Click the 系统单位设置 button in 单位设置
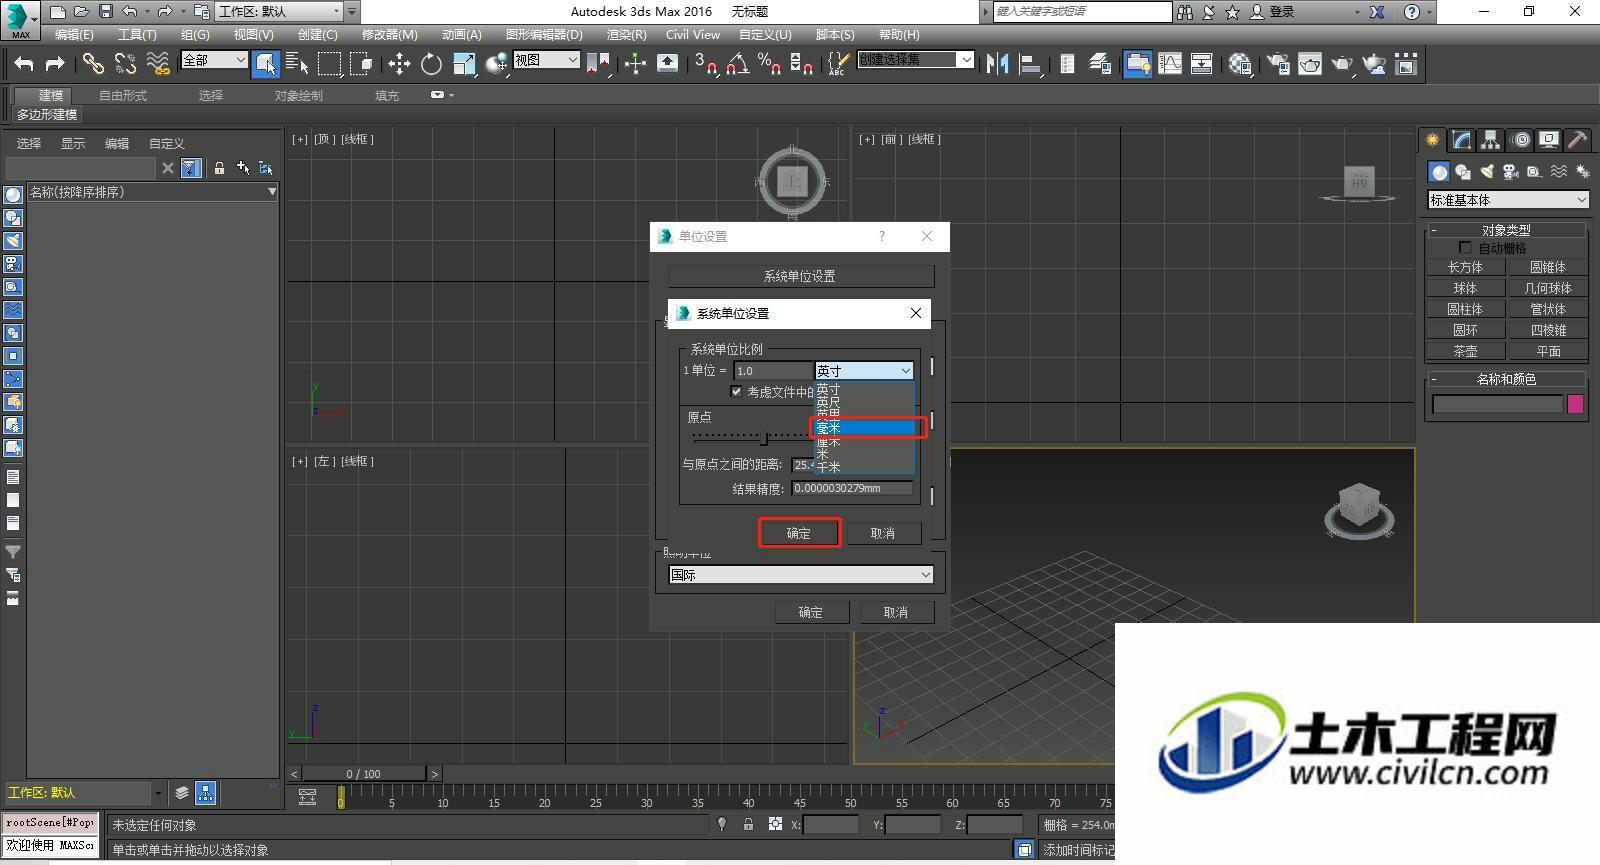 coord(800,276)
